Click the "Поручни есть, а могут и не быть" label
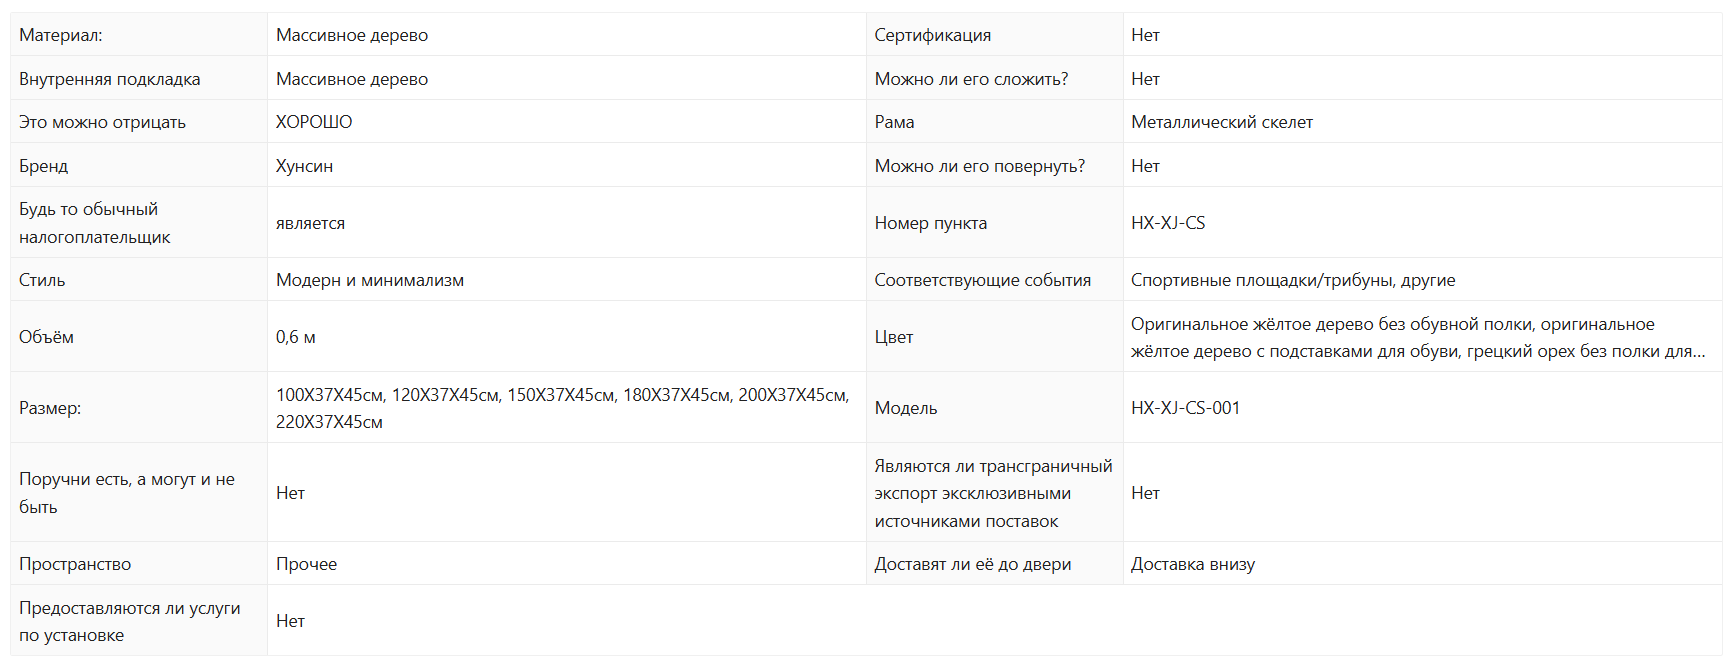Image resolution: width=1732 pixels, height=666 pixels. (x=127, y=493)
